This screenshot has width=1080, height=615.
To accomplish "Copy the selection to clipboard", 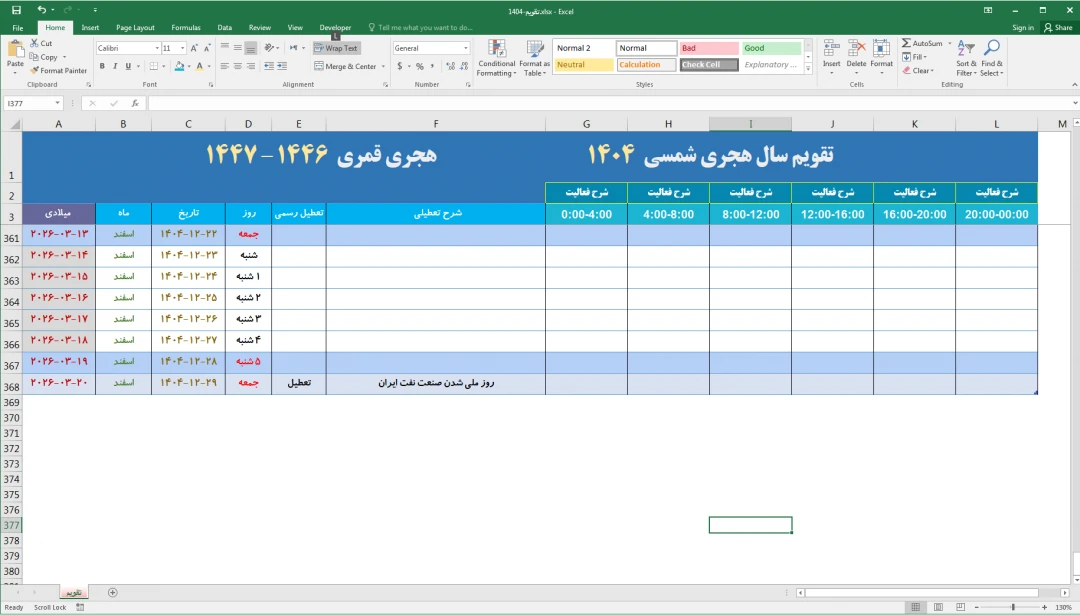I will coord(43,57).
